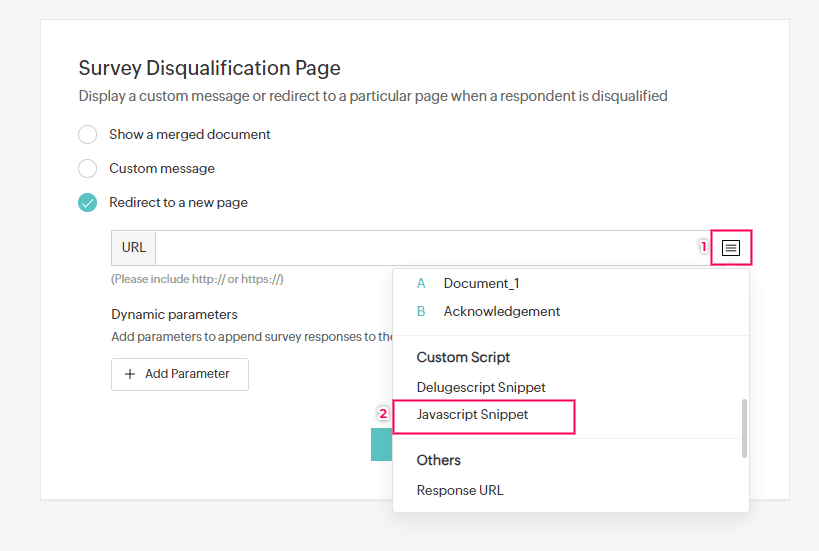
Task: Click the plus icon on Add Parameter
Action: (x=130, y=374)
